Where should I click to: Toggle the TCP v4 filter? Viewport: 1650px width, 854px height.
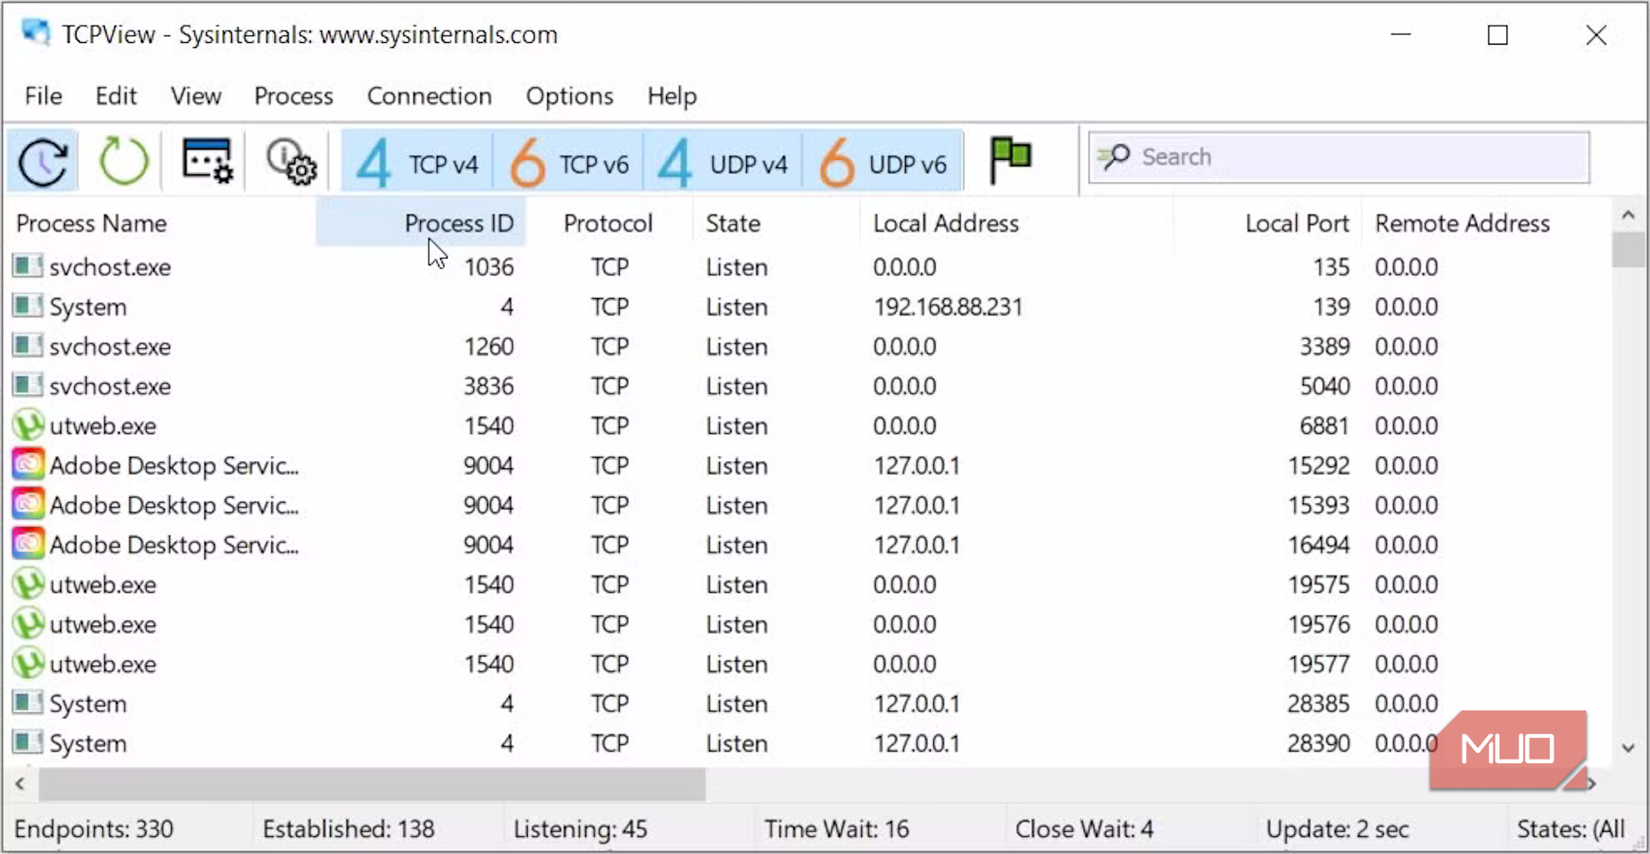tap(417, 162)
